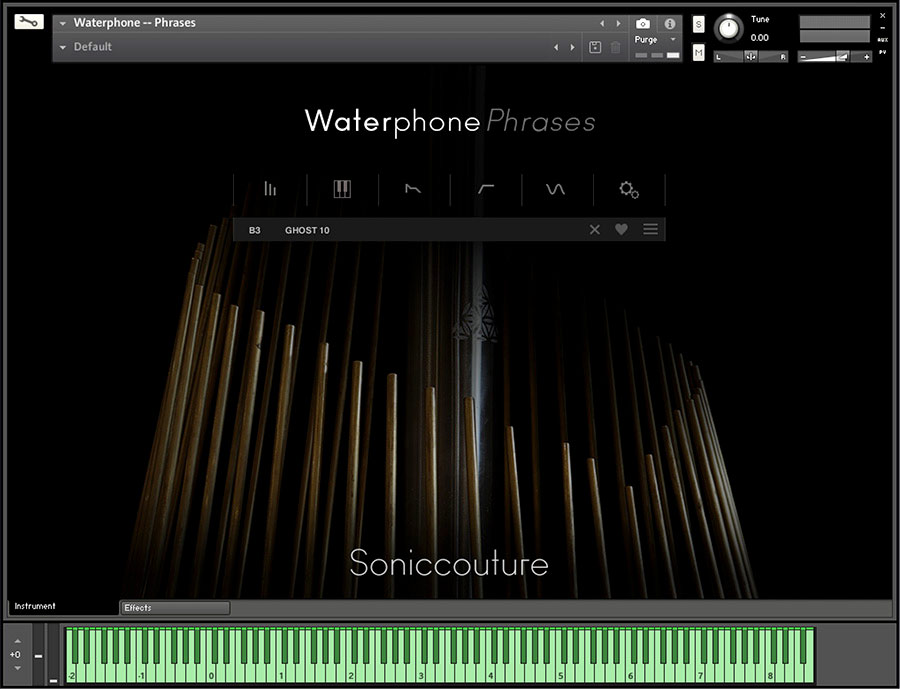Switch to the Effects tab
The width and height of the screenshot is (900, 689).
tap(175, 607)
